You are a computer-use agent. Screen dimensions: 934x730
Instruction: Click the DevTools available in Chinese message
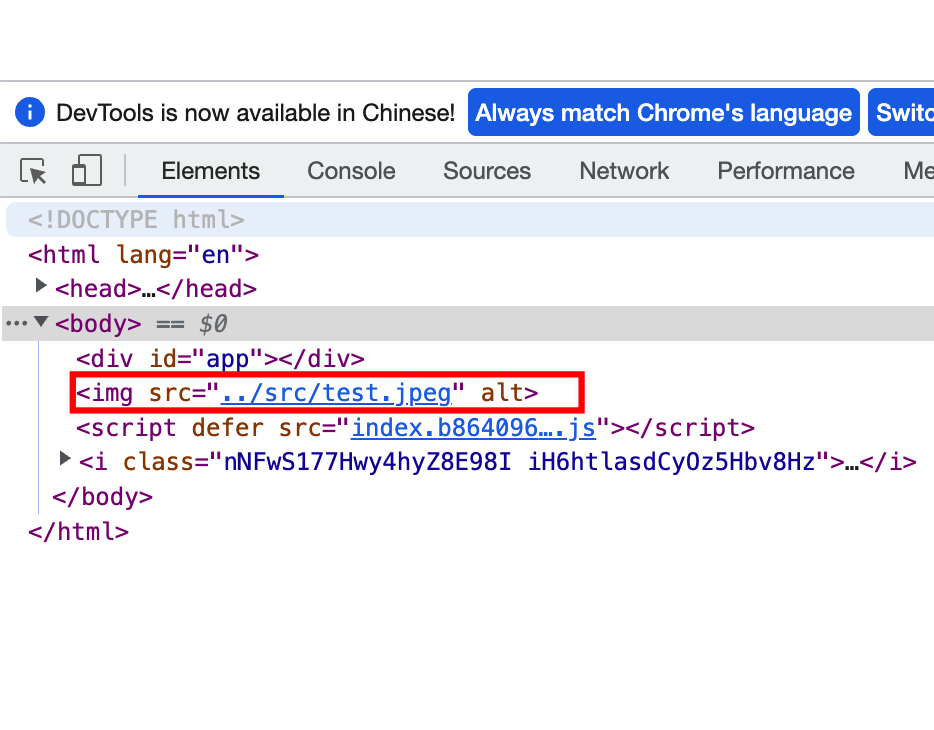256,113
